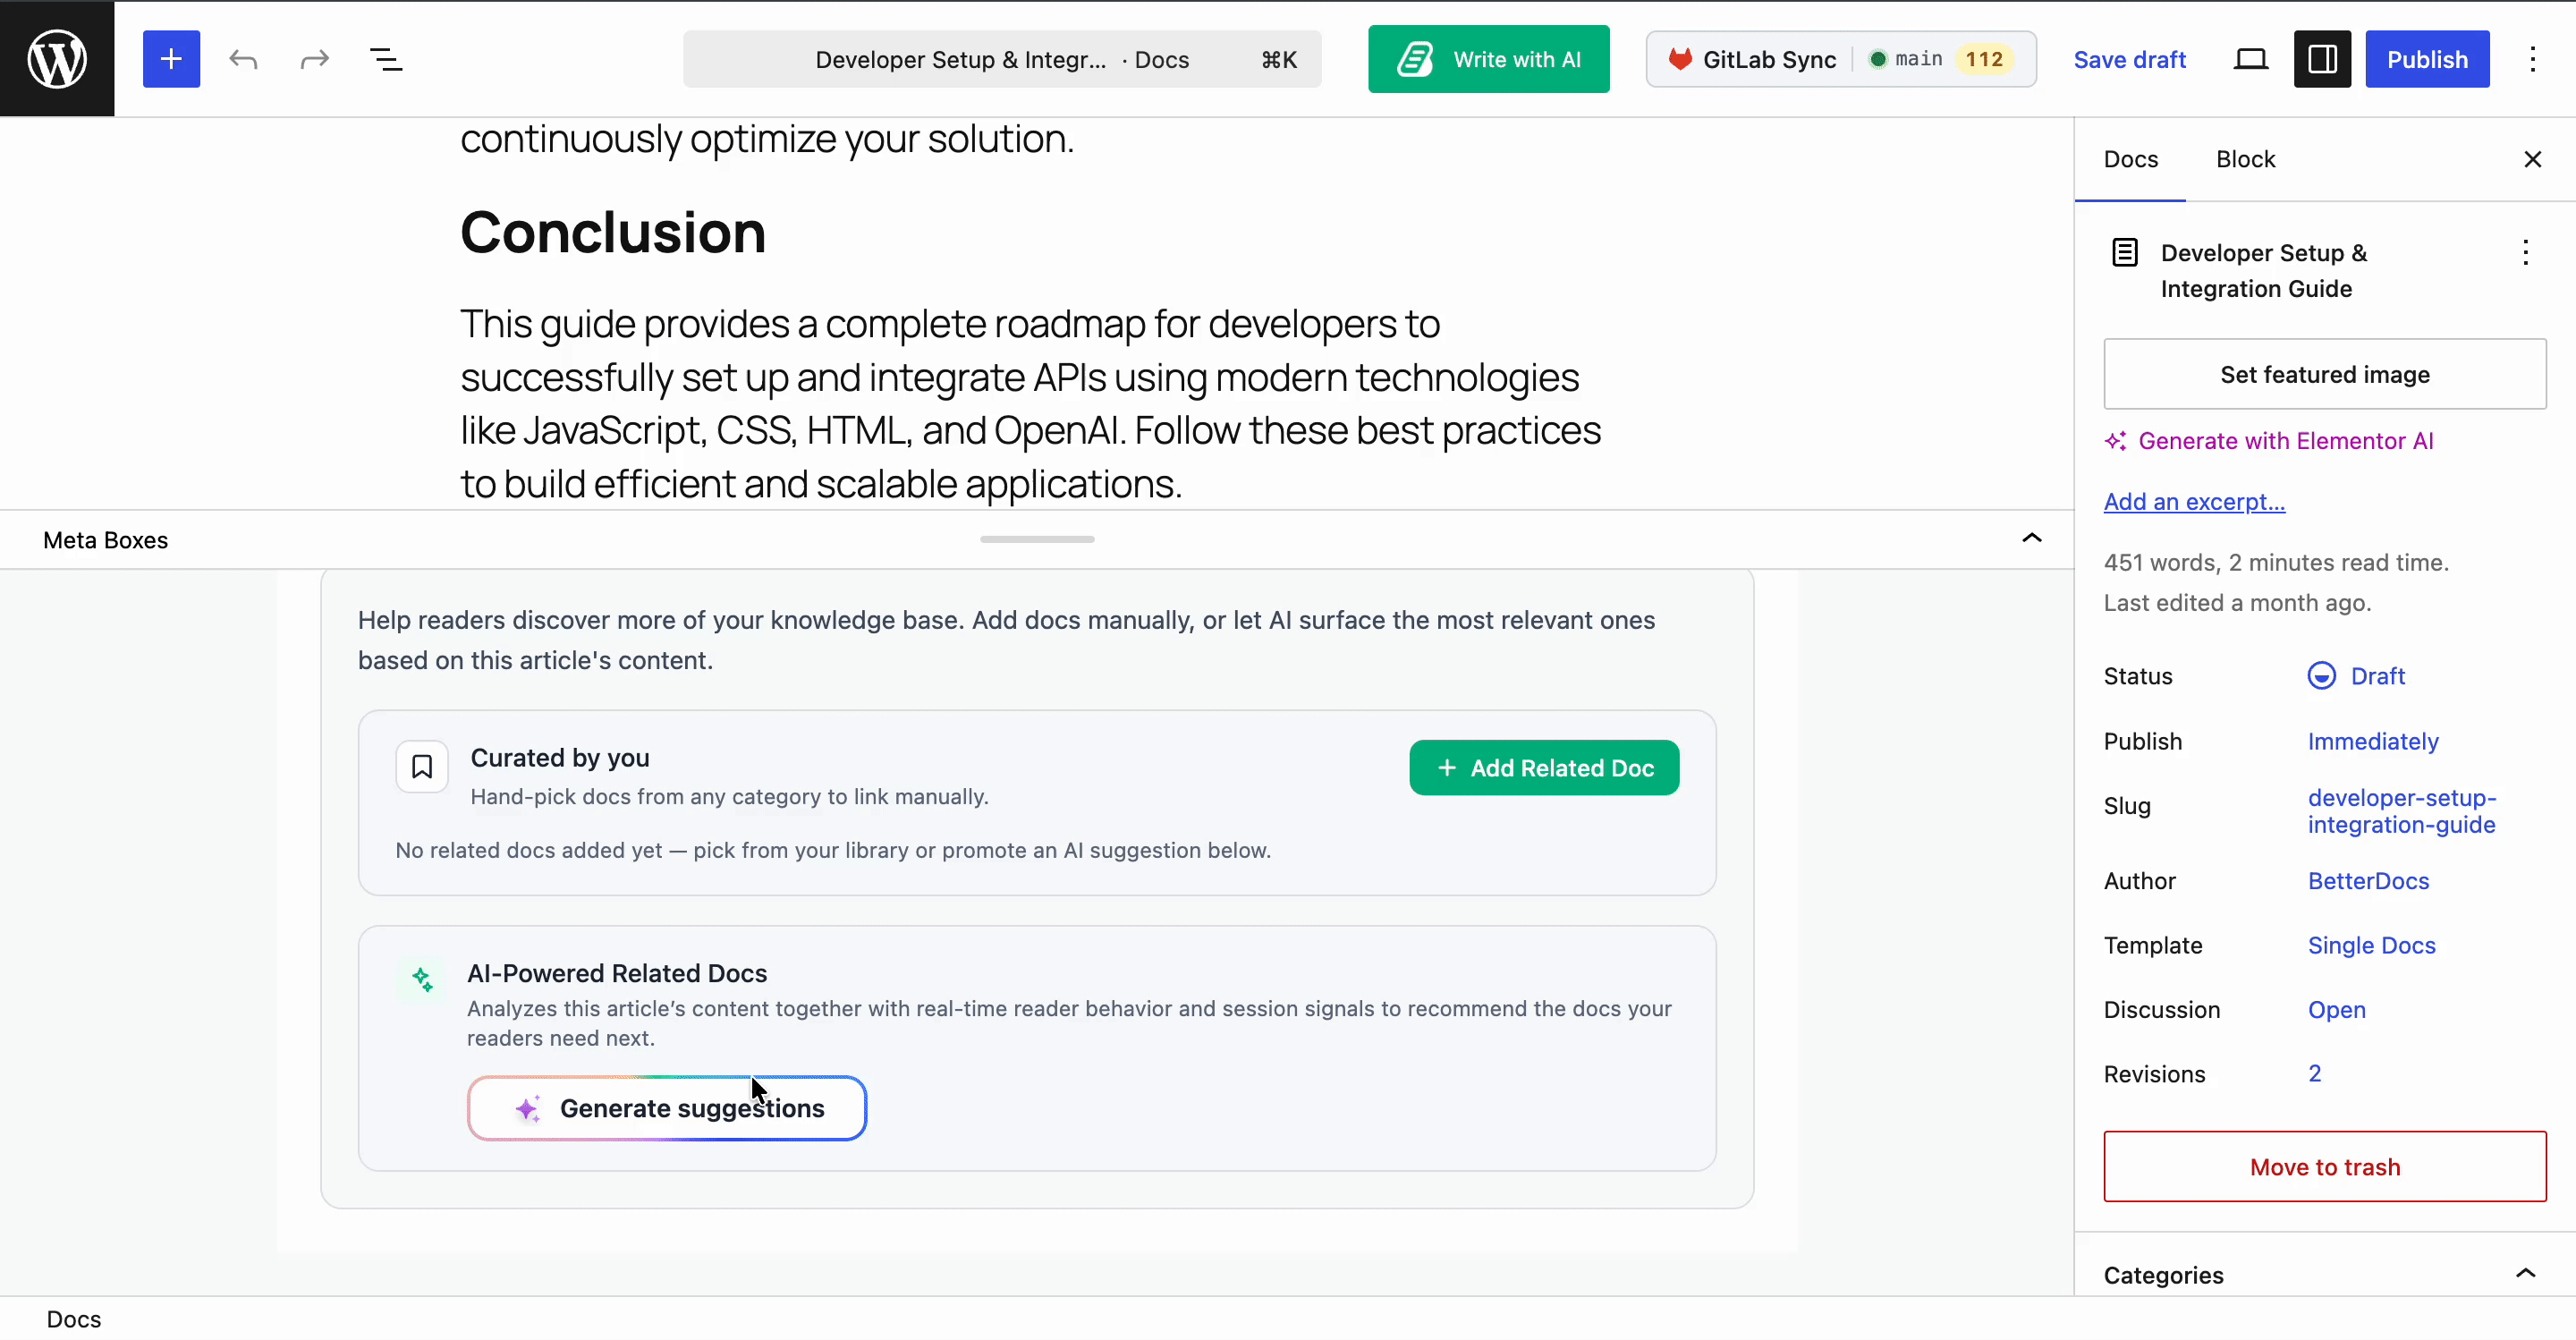Click the 'continuously optimize your solution' line
Image resolution: width=2576 pixels, height=1340 pixels.
pyautogui.click(x=767, y=139)
